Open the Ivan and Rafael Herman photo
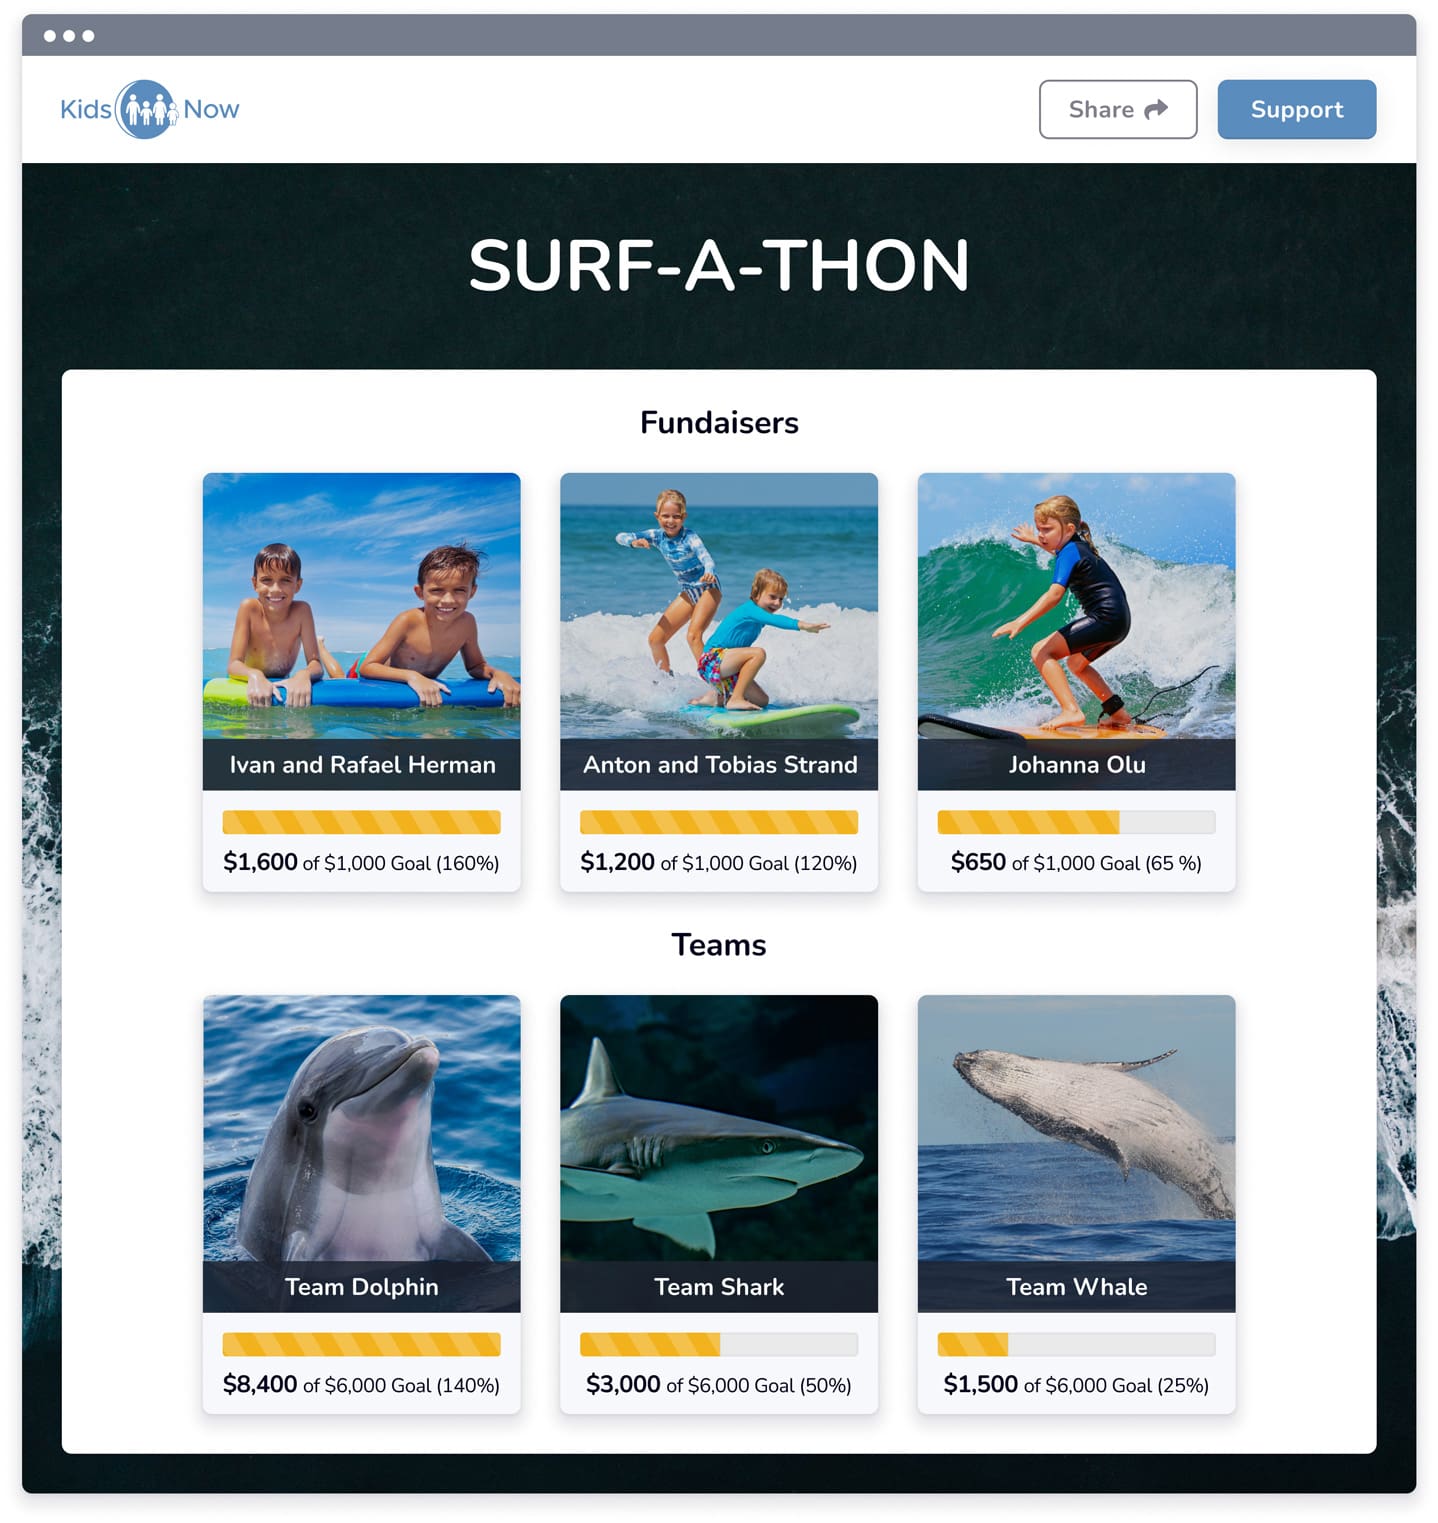1438x1523 pixels. 361,606
